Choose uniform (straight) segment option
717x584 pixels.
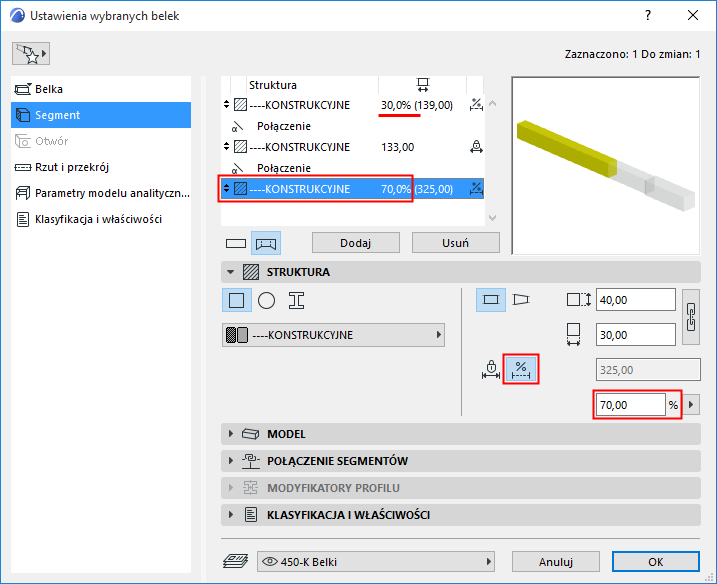[x=491, y=300]
